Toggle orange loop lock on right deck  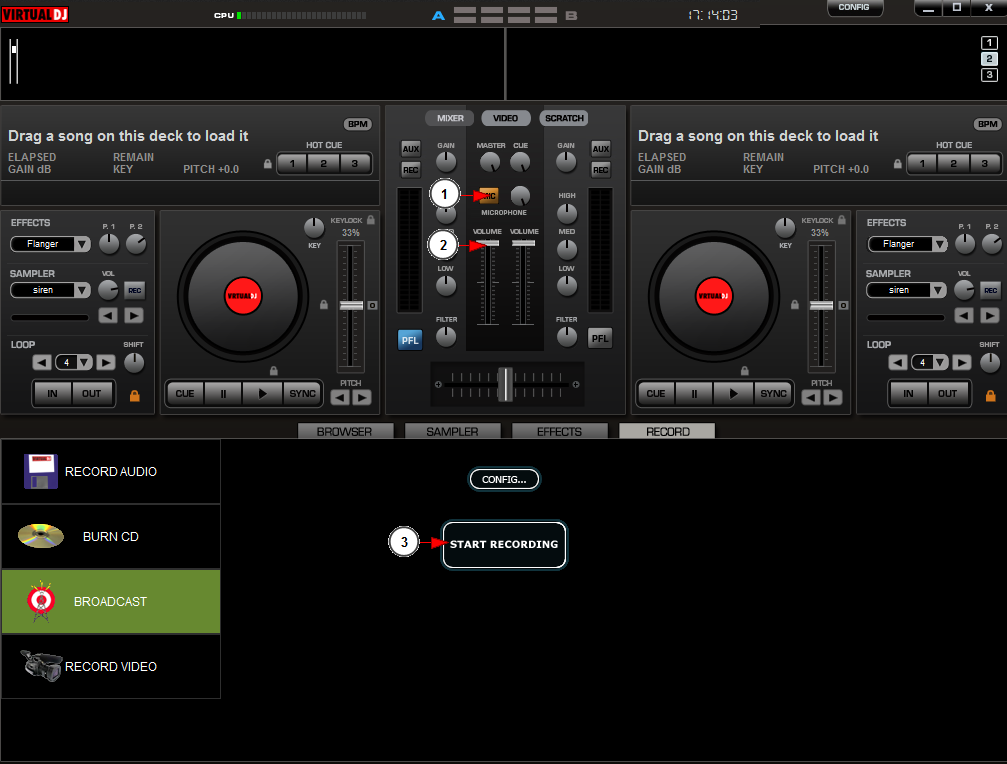991,395
